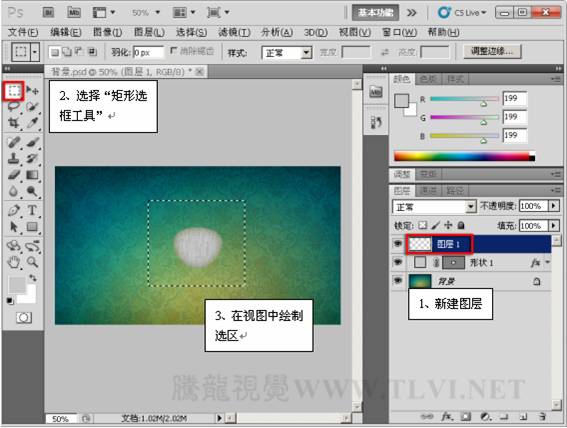Expand more workspaces chevron
This screenshot has height=428, width=567.
click(x=412, y=13)
